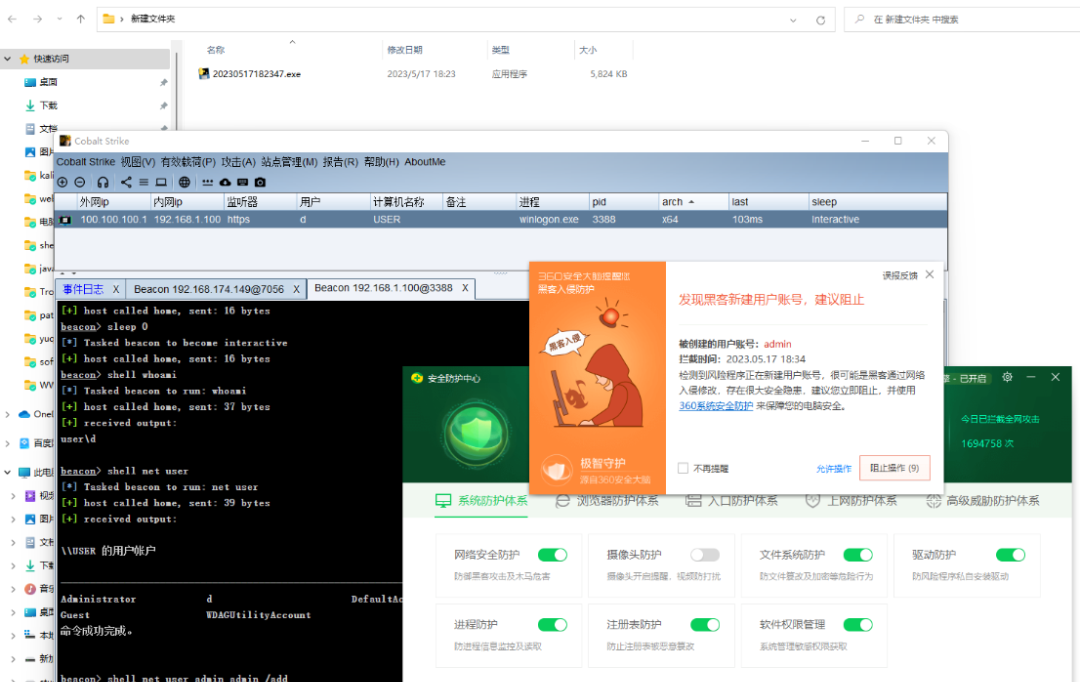Open the AboutMe menu in Cobalt Strike
Viewport: 1080px width, 682px height.
pyautogui.click(x=425, y=162)
